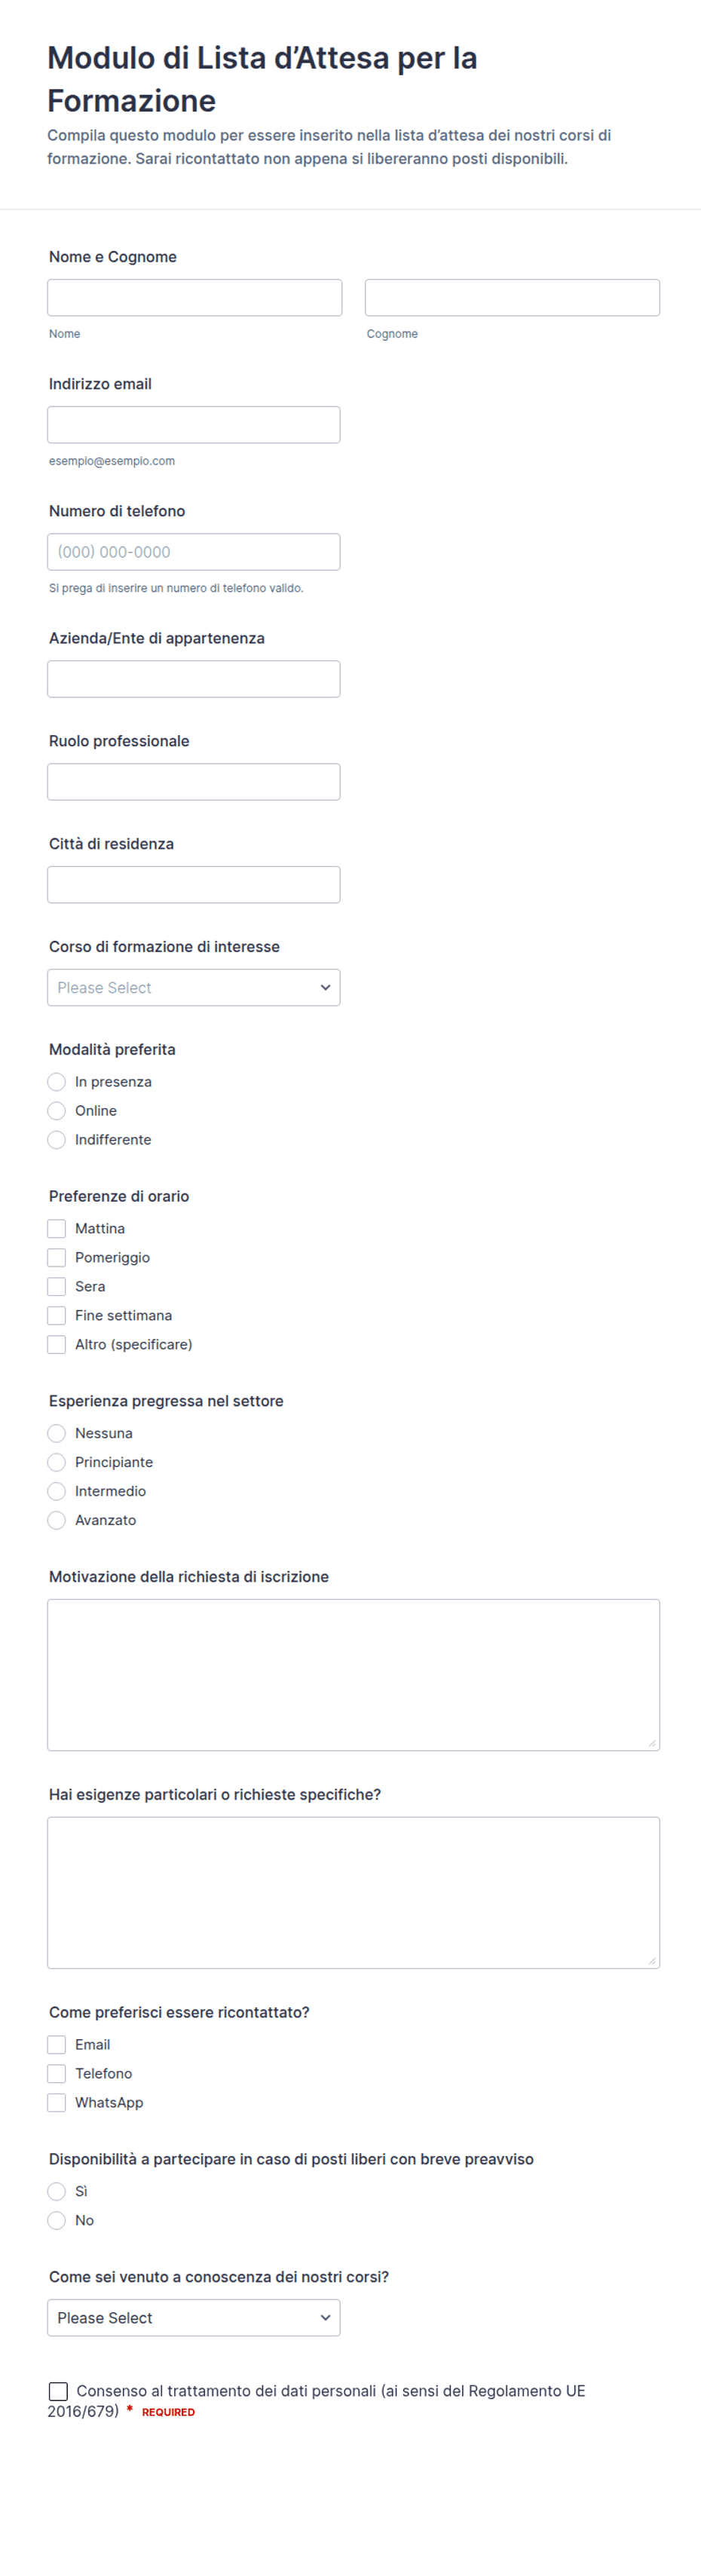The height and width of the screenshot is (2576, 701).
Task: Tick the Fine settimana checkbox
Action: tap(57, 1316)
